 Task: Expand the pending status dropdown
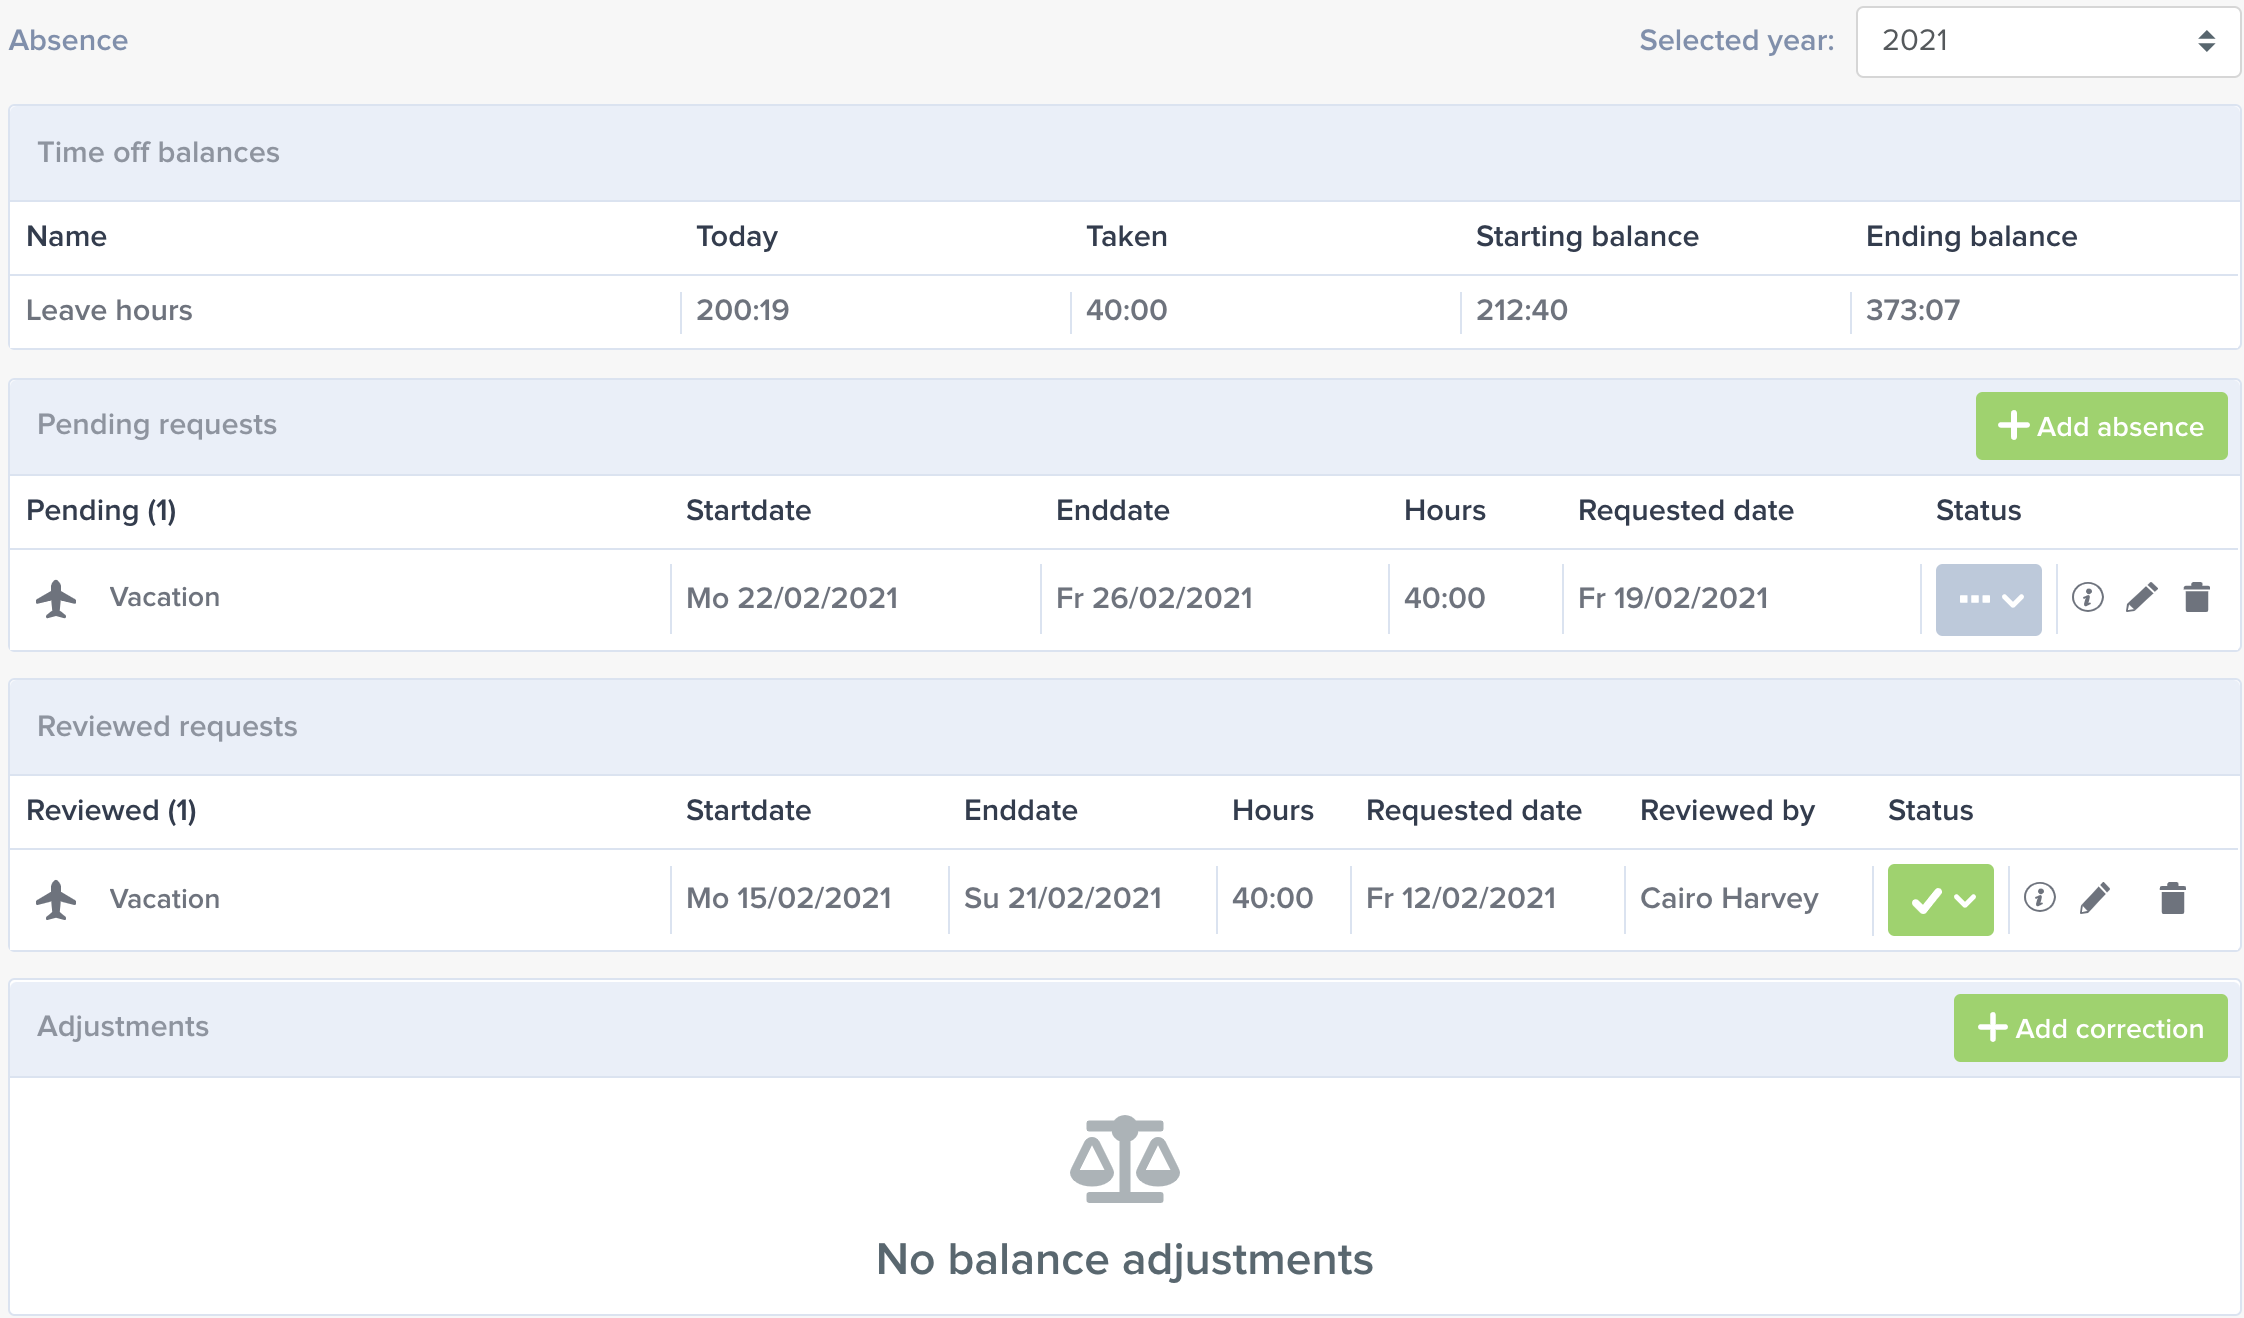tap(1988, 599)
